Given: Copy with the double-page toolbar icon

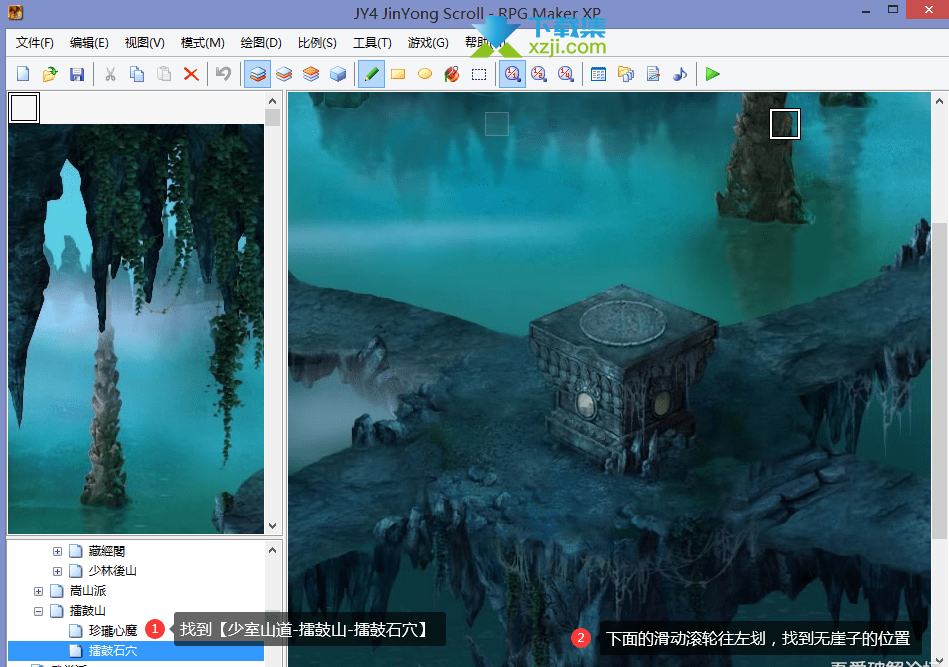Looking at the screenshot, I should pyautogui.click(x=137, y=74).
